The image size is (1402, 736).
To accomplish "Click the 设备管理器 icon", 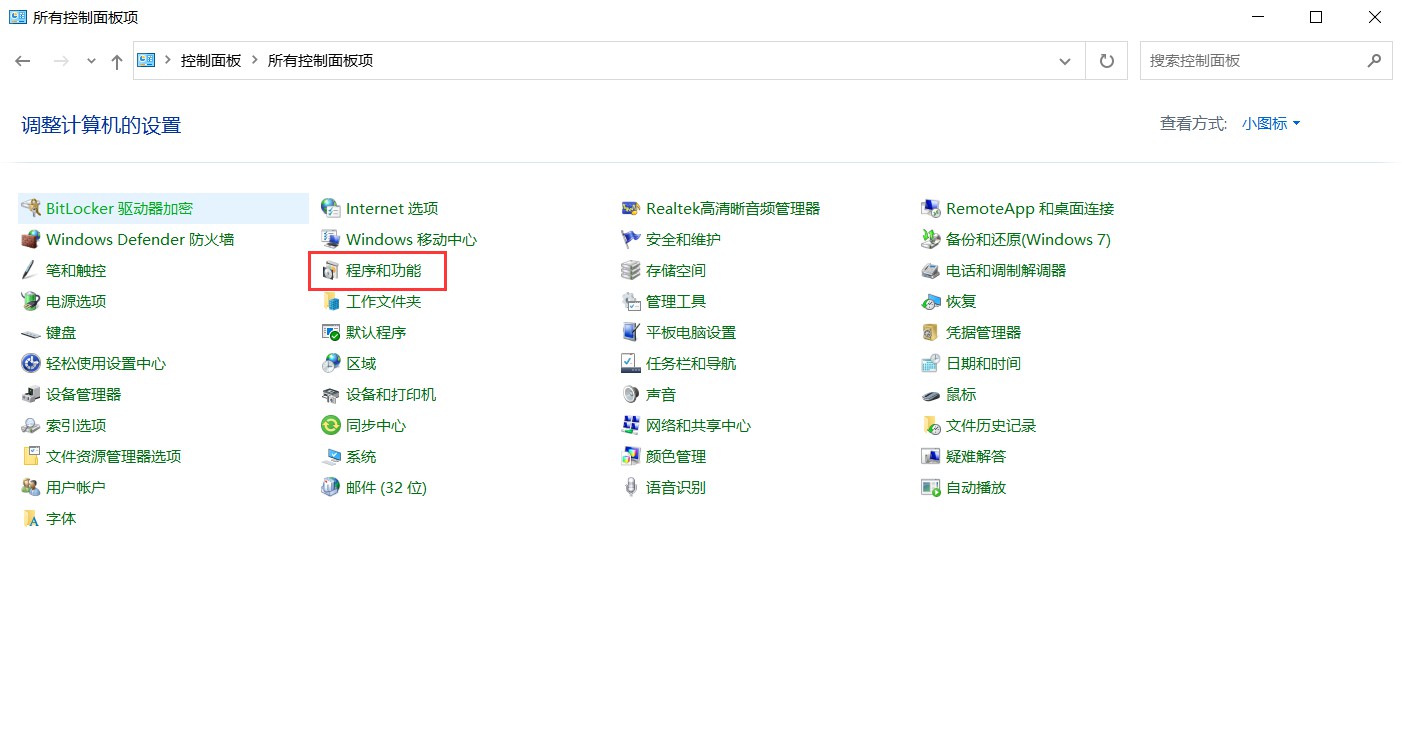I will 30,395.
